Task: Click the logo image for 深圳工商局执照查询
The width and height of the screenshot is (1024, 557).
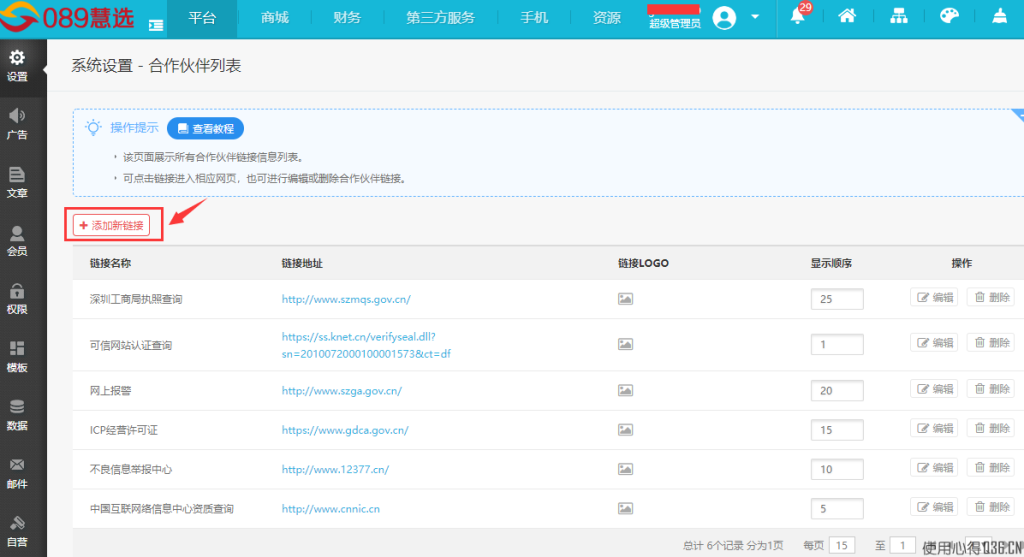Action: pos(626,299)
